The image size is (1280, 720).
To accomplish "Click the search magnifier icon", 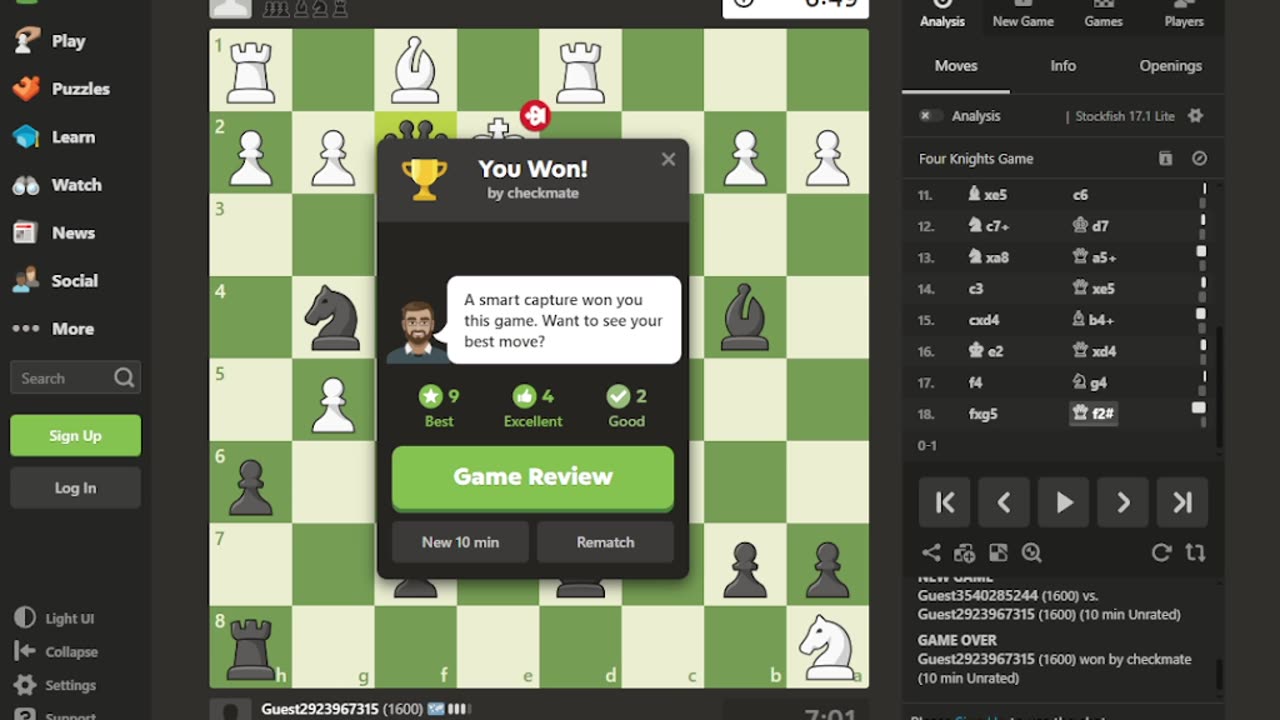I will tap(124, 378).
